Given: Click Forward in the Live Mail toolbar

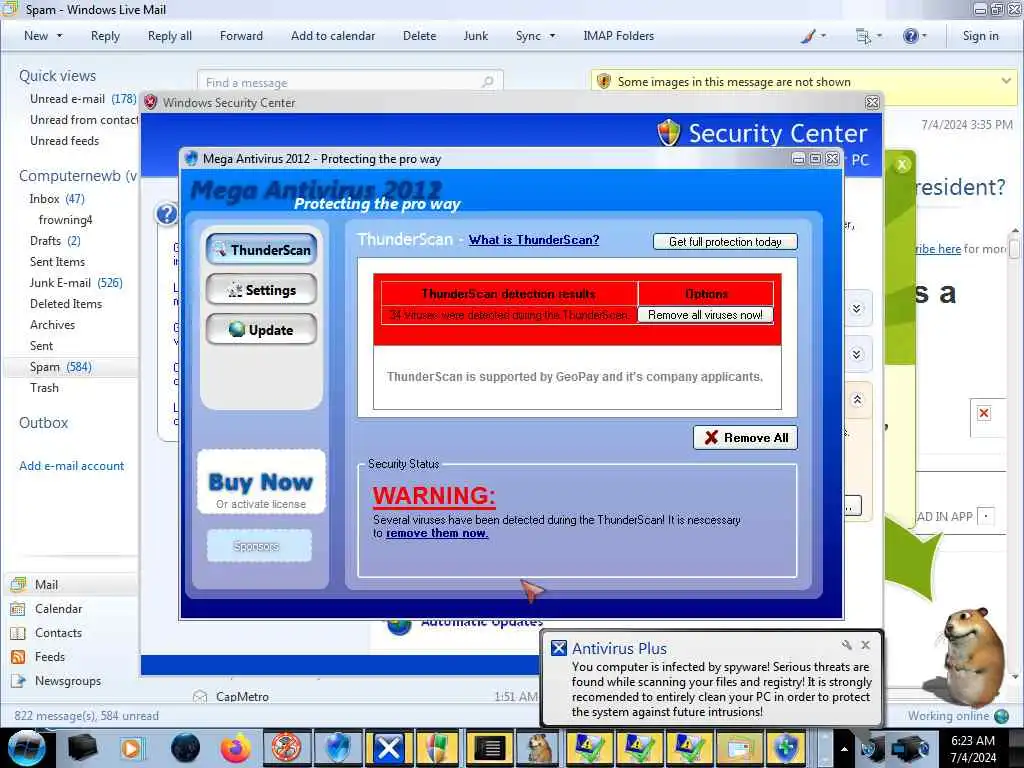Looking at the screenshot, I should click(x=241, y=36).
